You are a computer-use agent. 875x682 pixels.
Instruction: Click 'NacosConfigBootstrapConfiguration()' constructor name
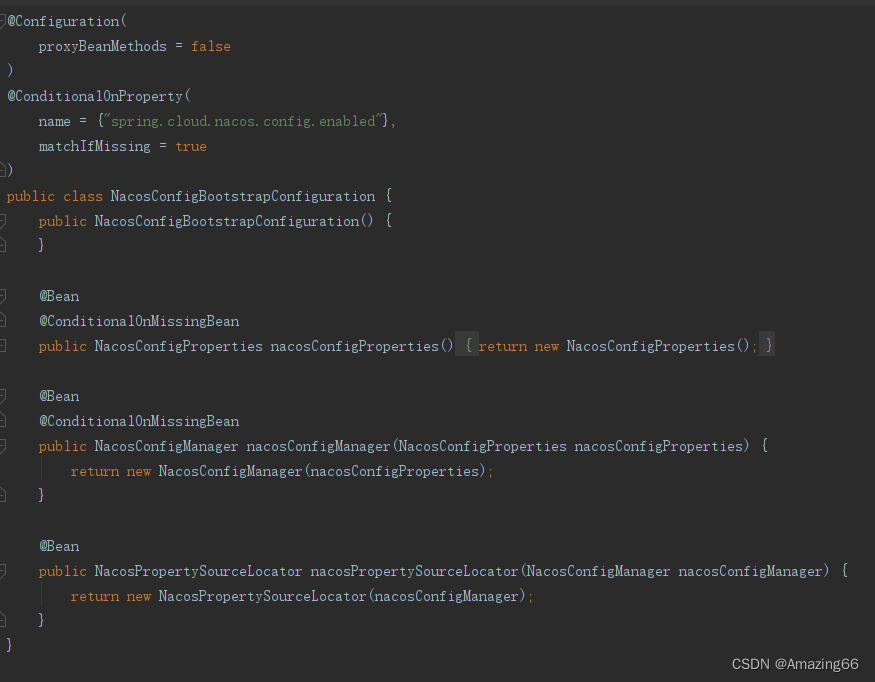[x=234, y=221]
